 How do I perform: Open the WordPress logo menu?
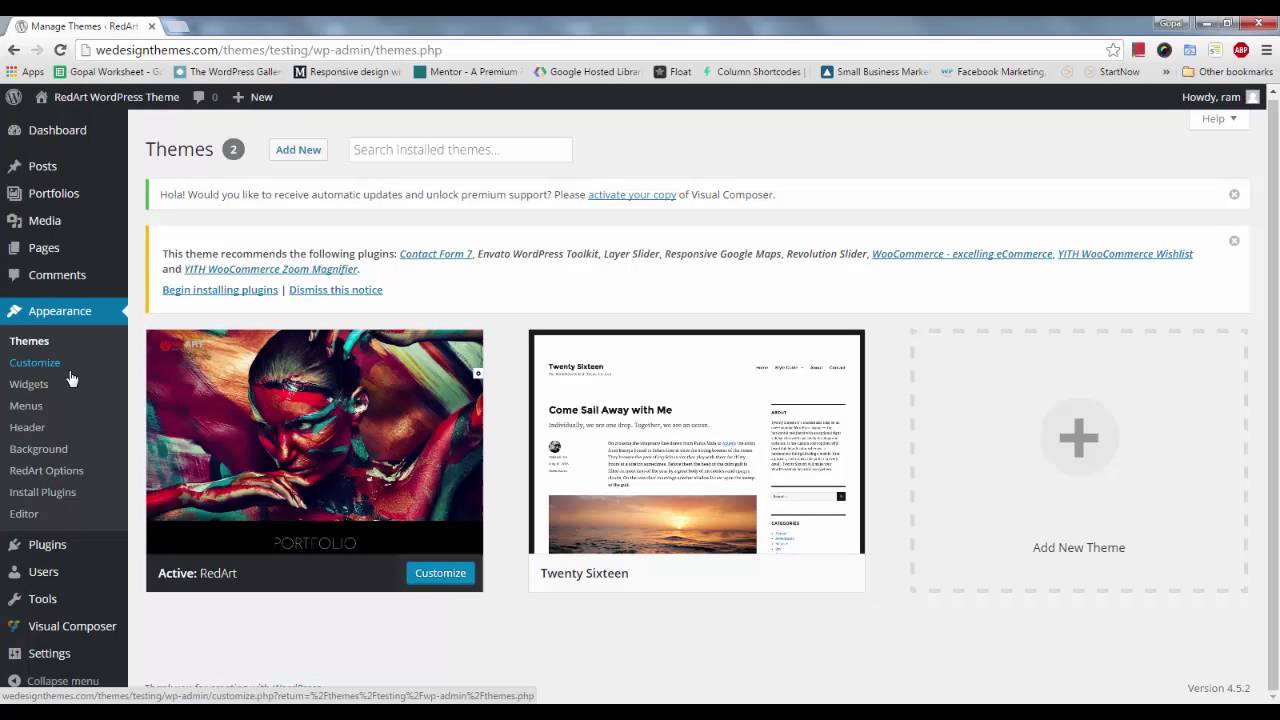[x=14, y=97]
